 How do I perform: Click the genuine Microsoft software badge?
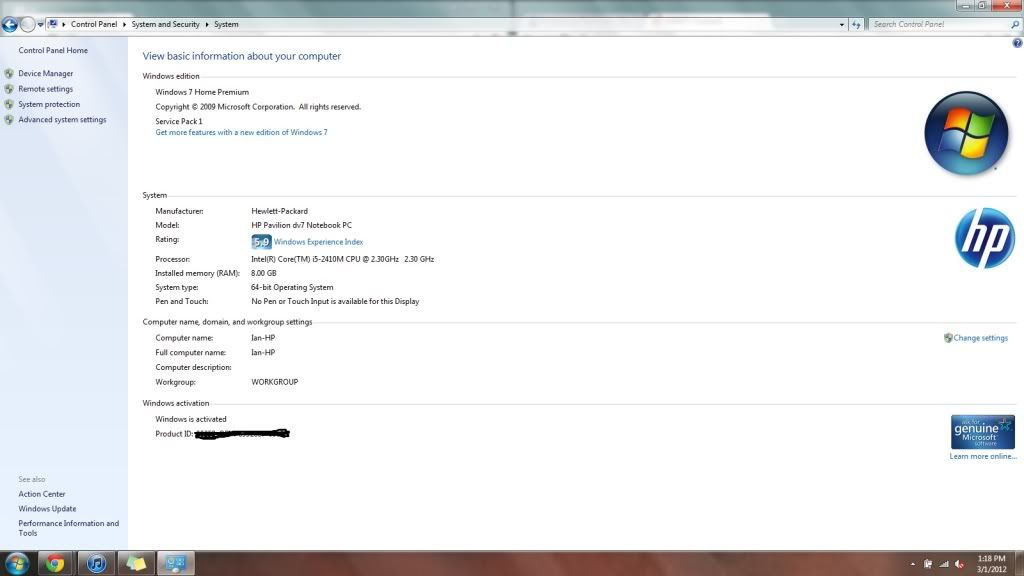pos(982,432)
